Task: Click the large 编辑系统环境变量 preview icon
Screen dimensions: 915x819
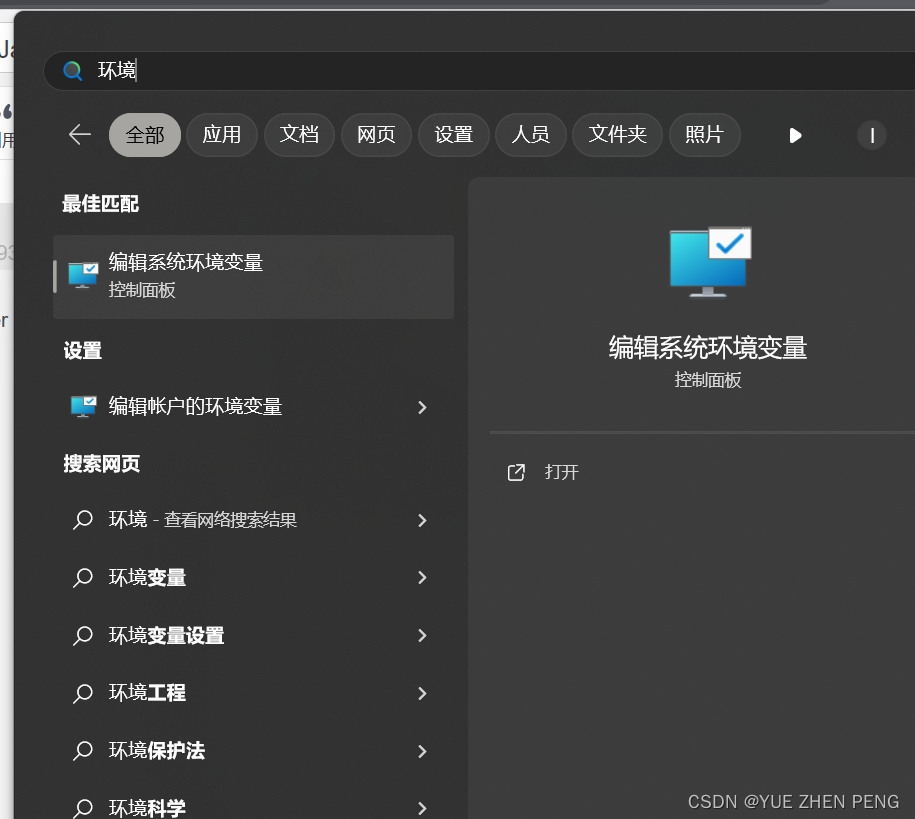Action: (x=709, y=261)
